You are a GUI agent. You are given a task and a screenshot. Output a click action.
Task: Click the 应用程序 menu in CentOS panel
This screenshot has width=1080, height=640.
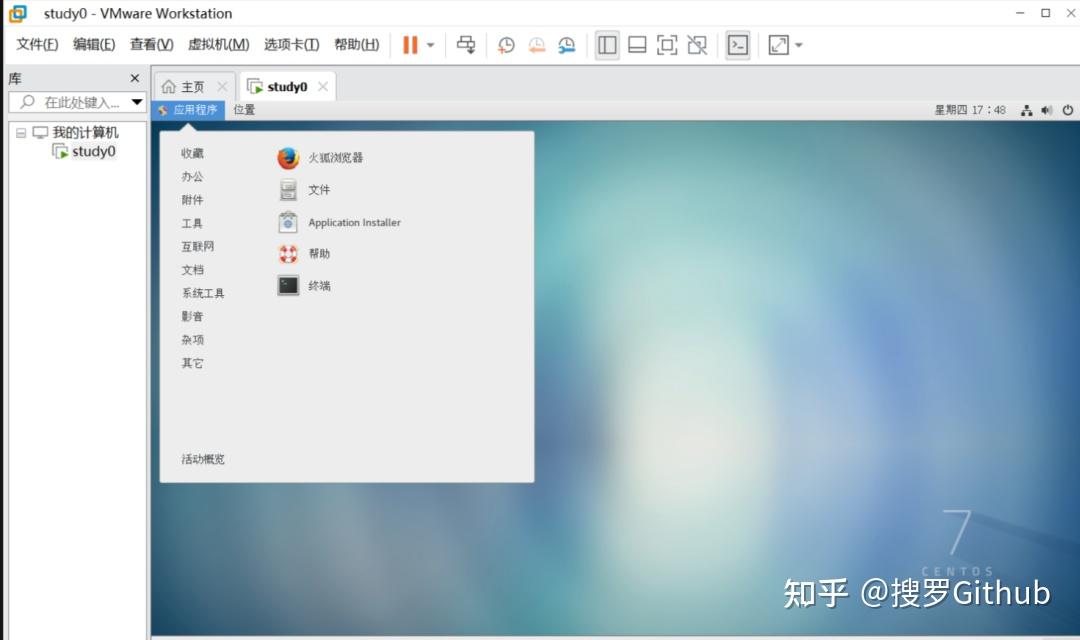[x=188, y=110]
